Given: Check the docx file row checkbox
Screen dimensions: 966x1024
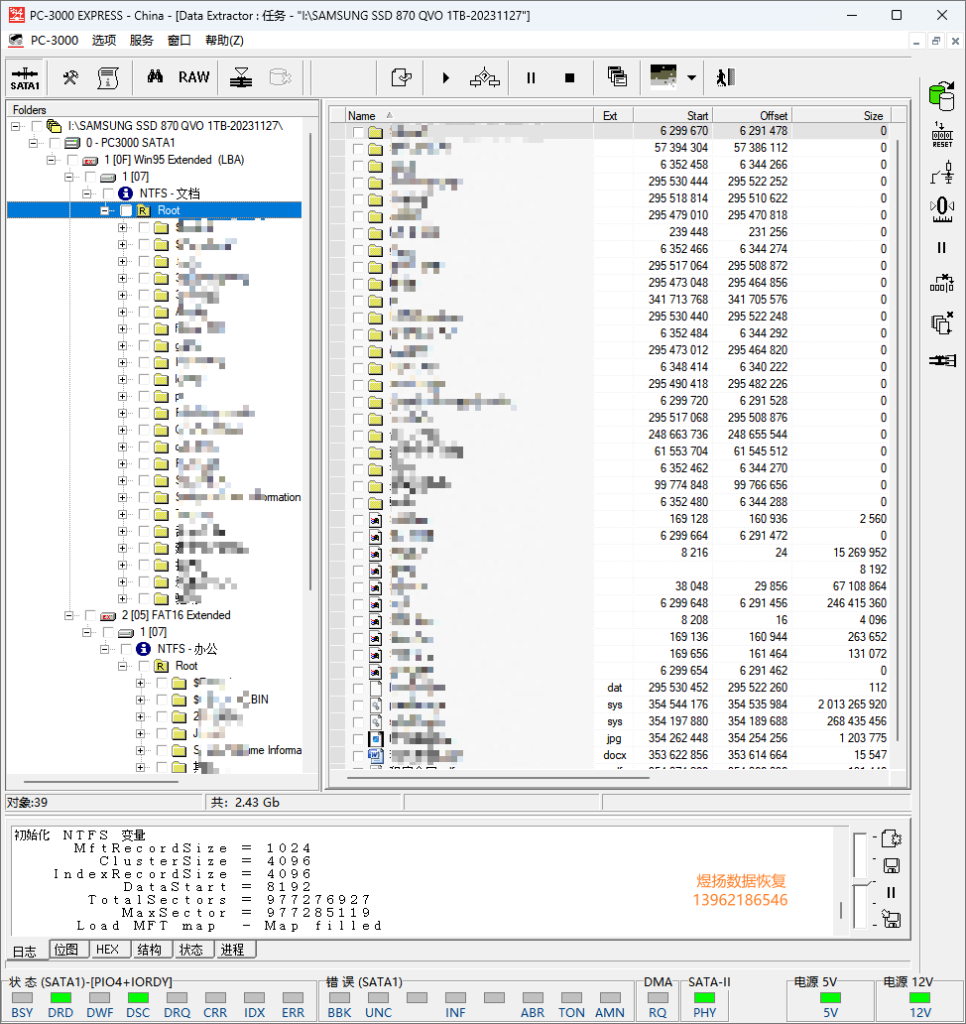Looking at the screenshot, I should pos(357,756).
